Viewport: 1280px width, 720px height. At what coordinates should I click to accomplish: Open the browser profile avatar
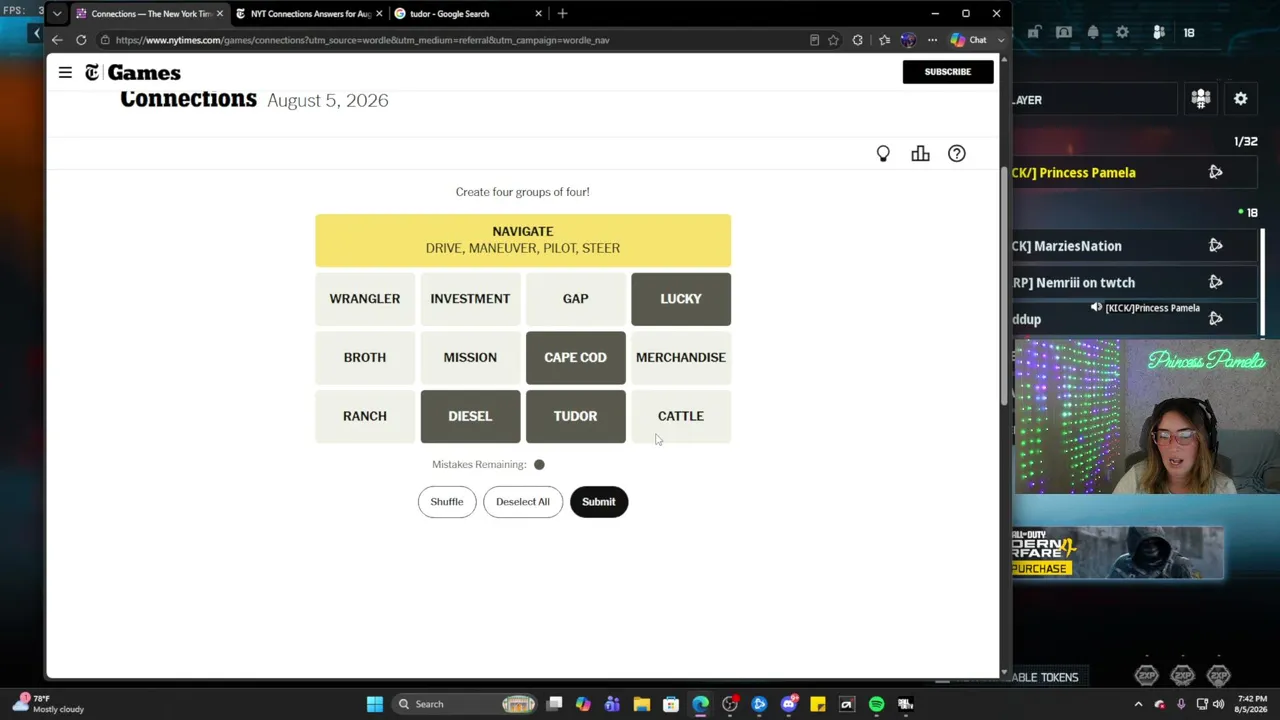click(x=908, y=40)
